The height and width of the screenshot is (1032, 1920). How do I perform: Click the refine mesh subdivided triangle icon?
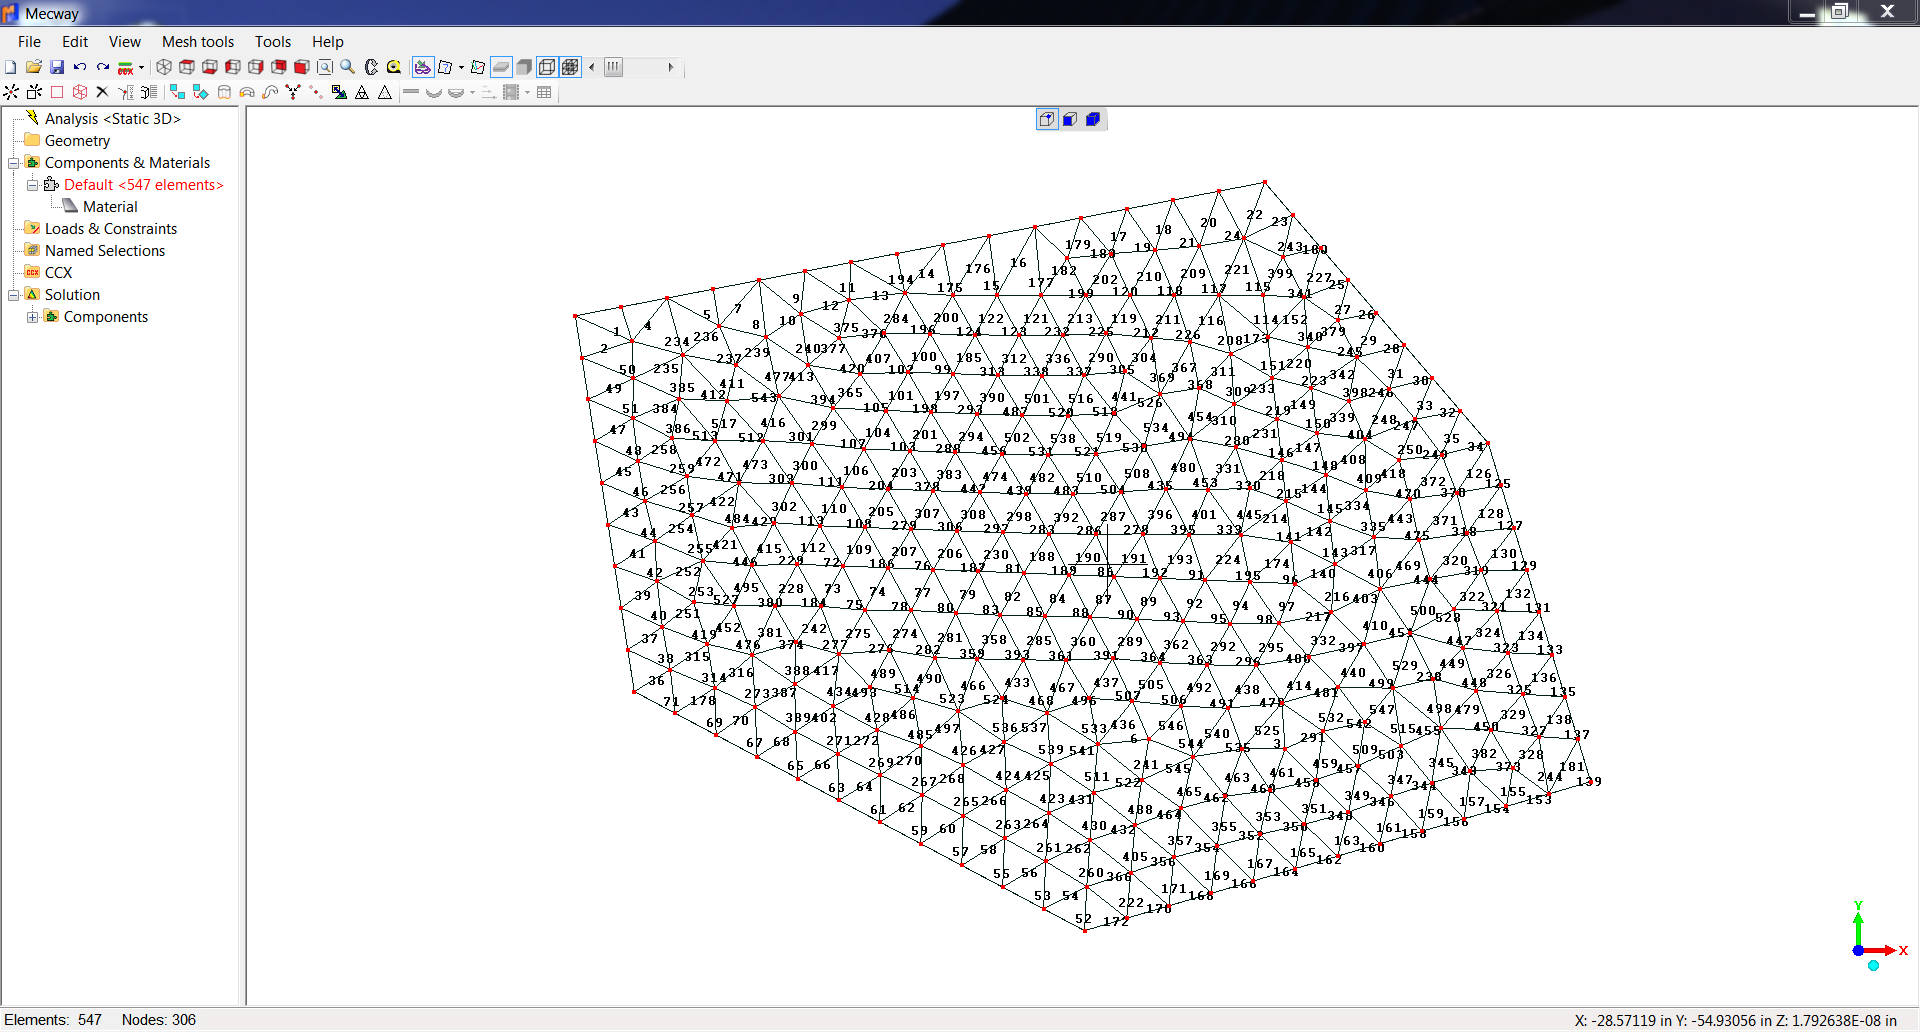pyautogui.click(x=362, y=92)
